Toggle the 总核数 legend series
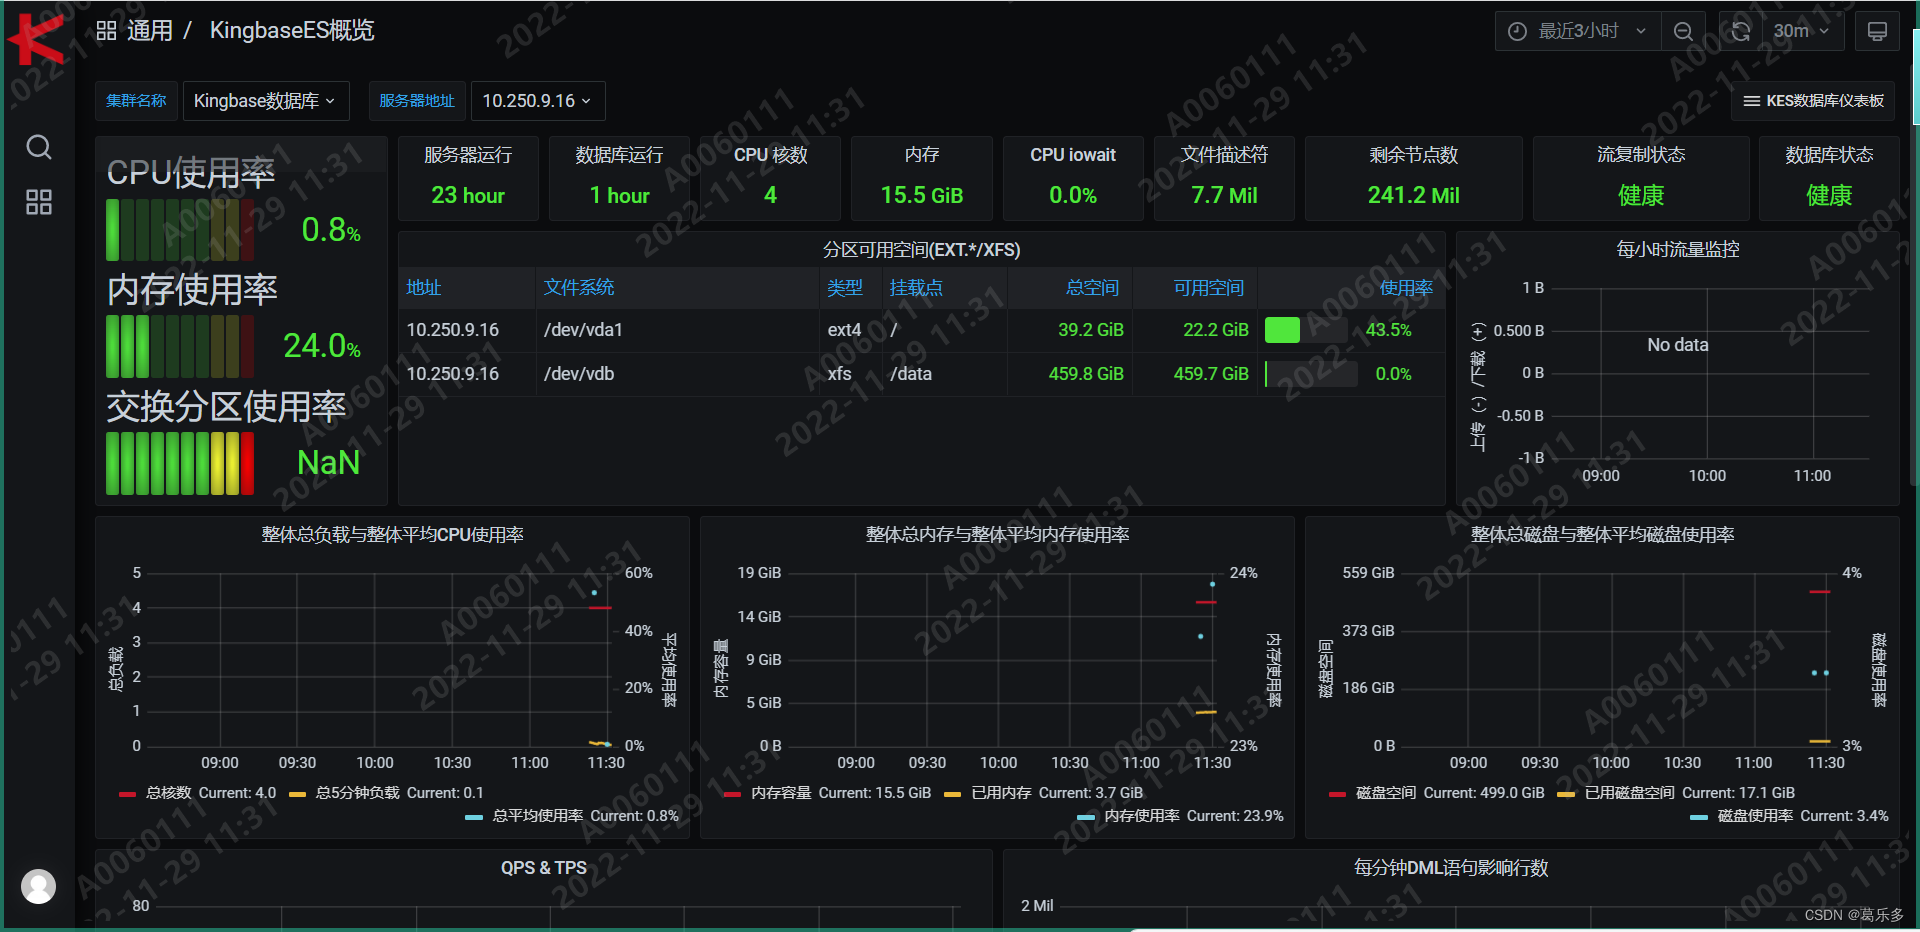Image resolution: width=1920 pixels, height=932 pixels. [x=168, y=793]
